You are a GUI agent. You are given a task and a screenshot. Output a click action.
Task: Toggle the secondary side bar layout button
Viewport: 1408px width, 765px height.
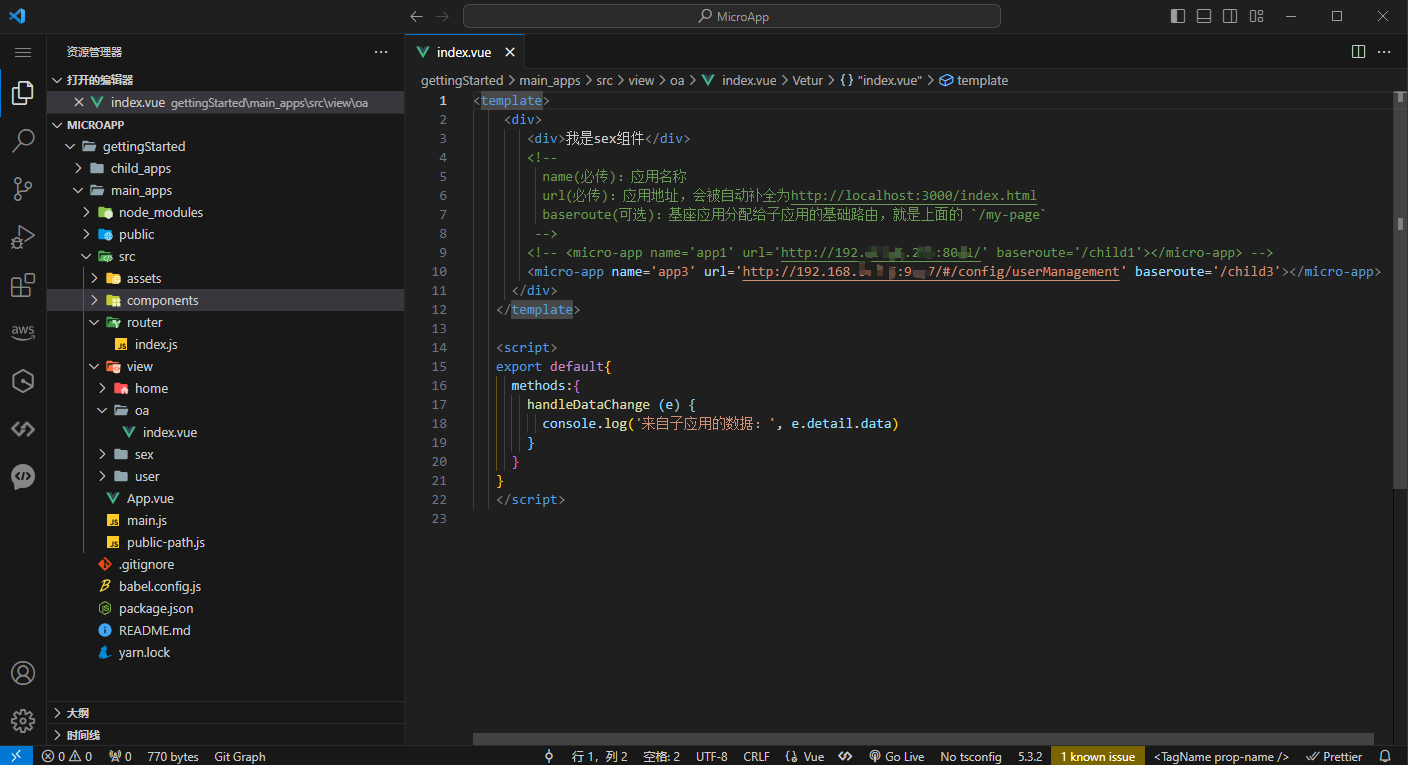pyautogui.click(x=1230, y=16)
